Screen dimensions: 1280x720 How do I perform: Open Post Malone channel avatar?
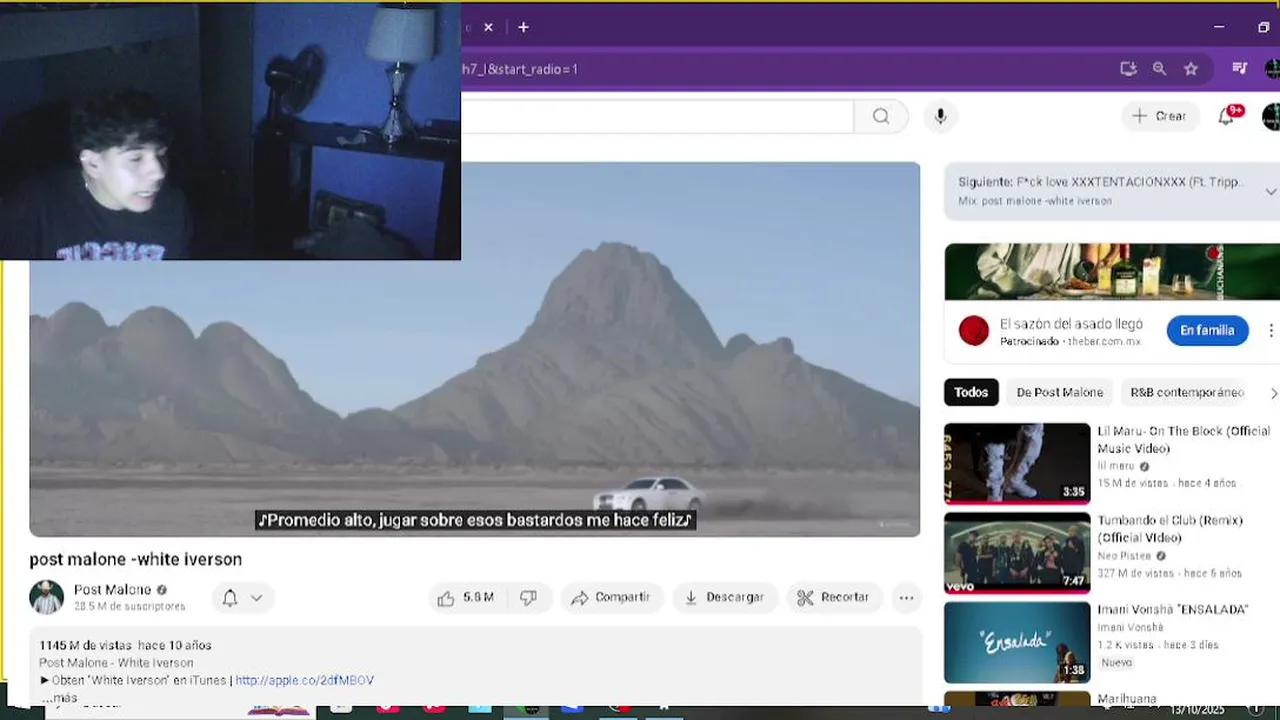[x=46, y=597]
